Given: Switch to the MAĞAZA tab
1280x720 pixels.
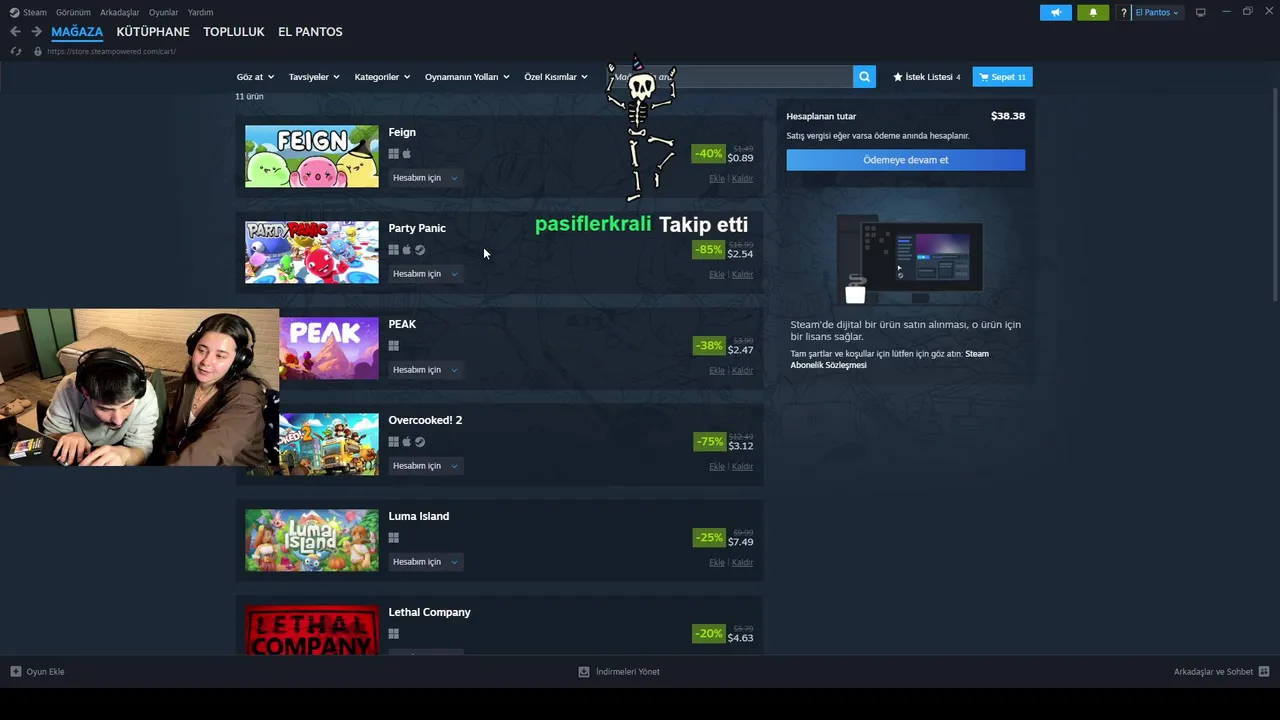Looking at the screenshot, I should (x=77, y=32).
